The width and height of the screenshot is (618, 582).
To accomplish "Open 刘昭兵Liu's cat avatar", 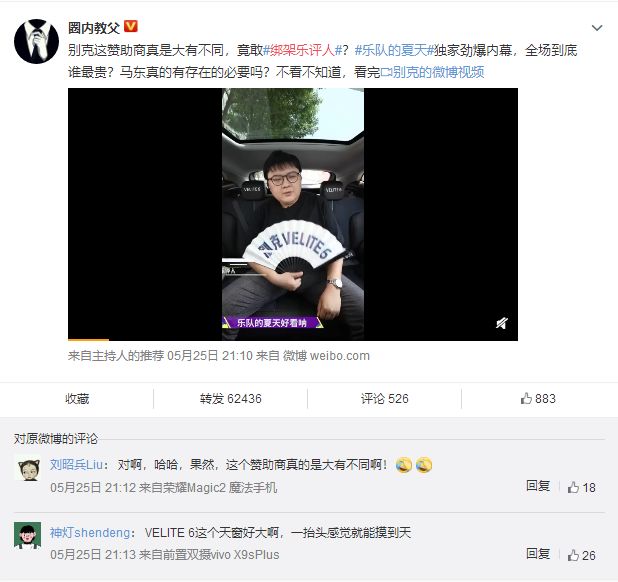I will pyautogui.click(x=28, y=469).
